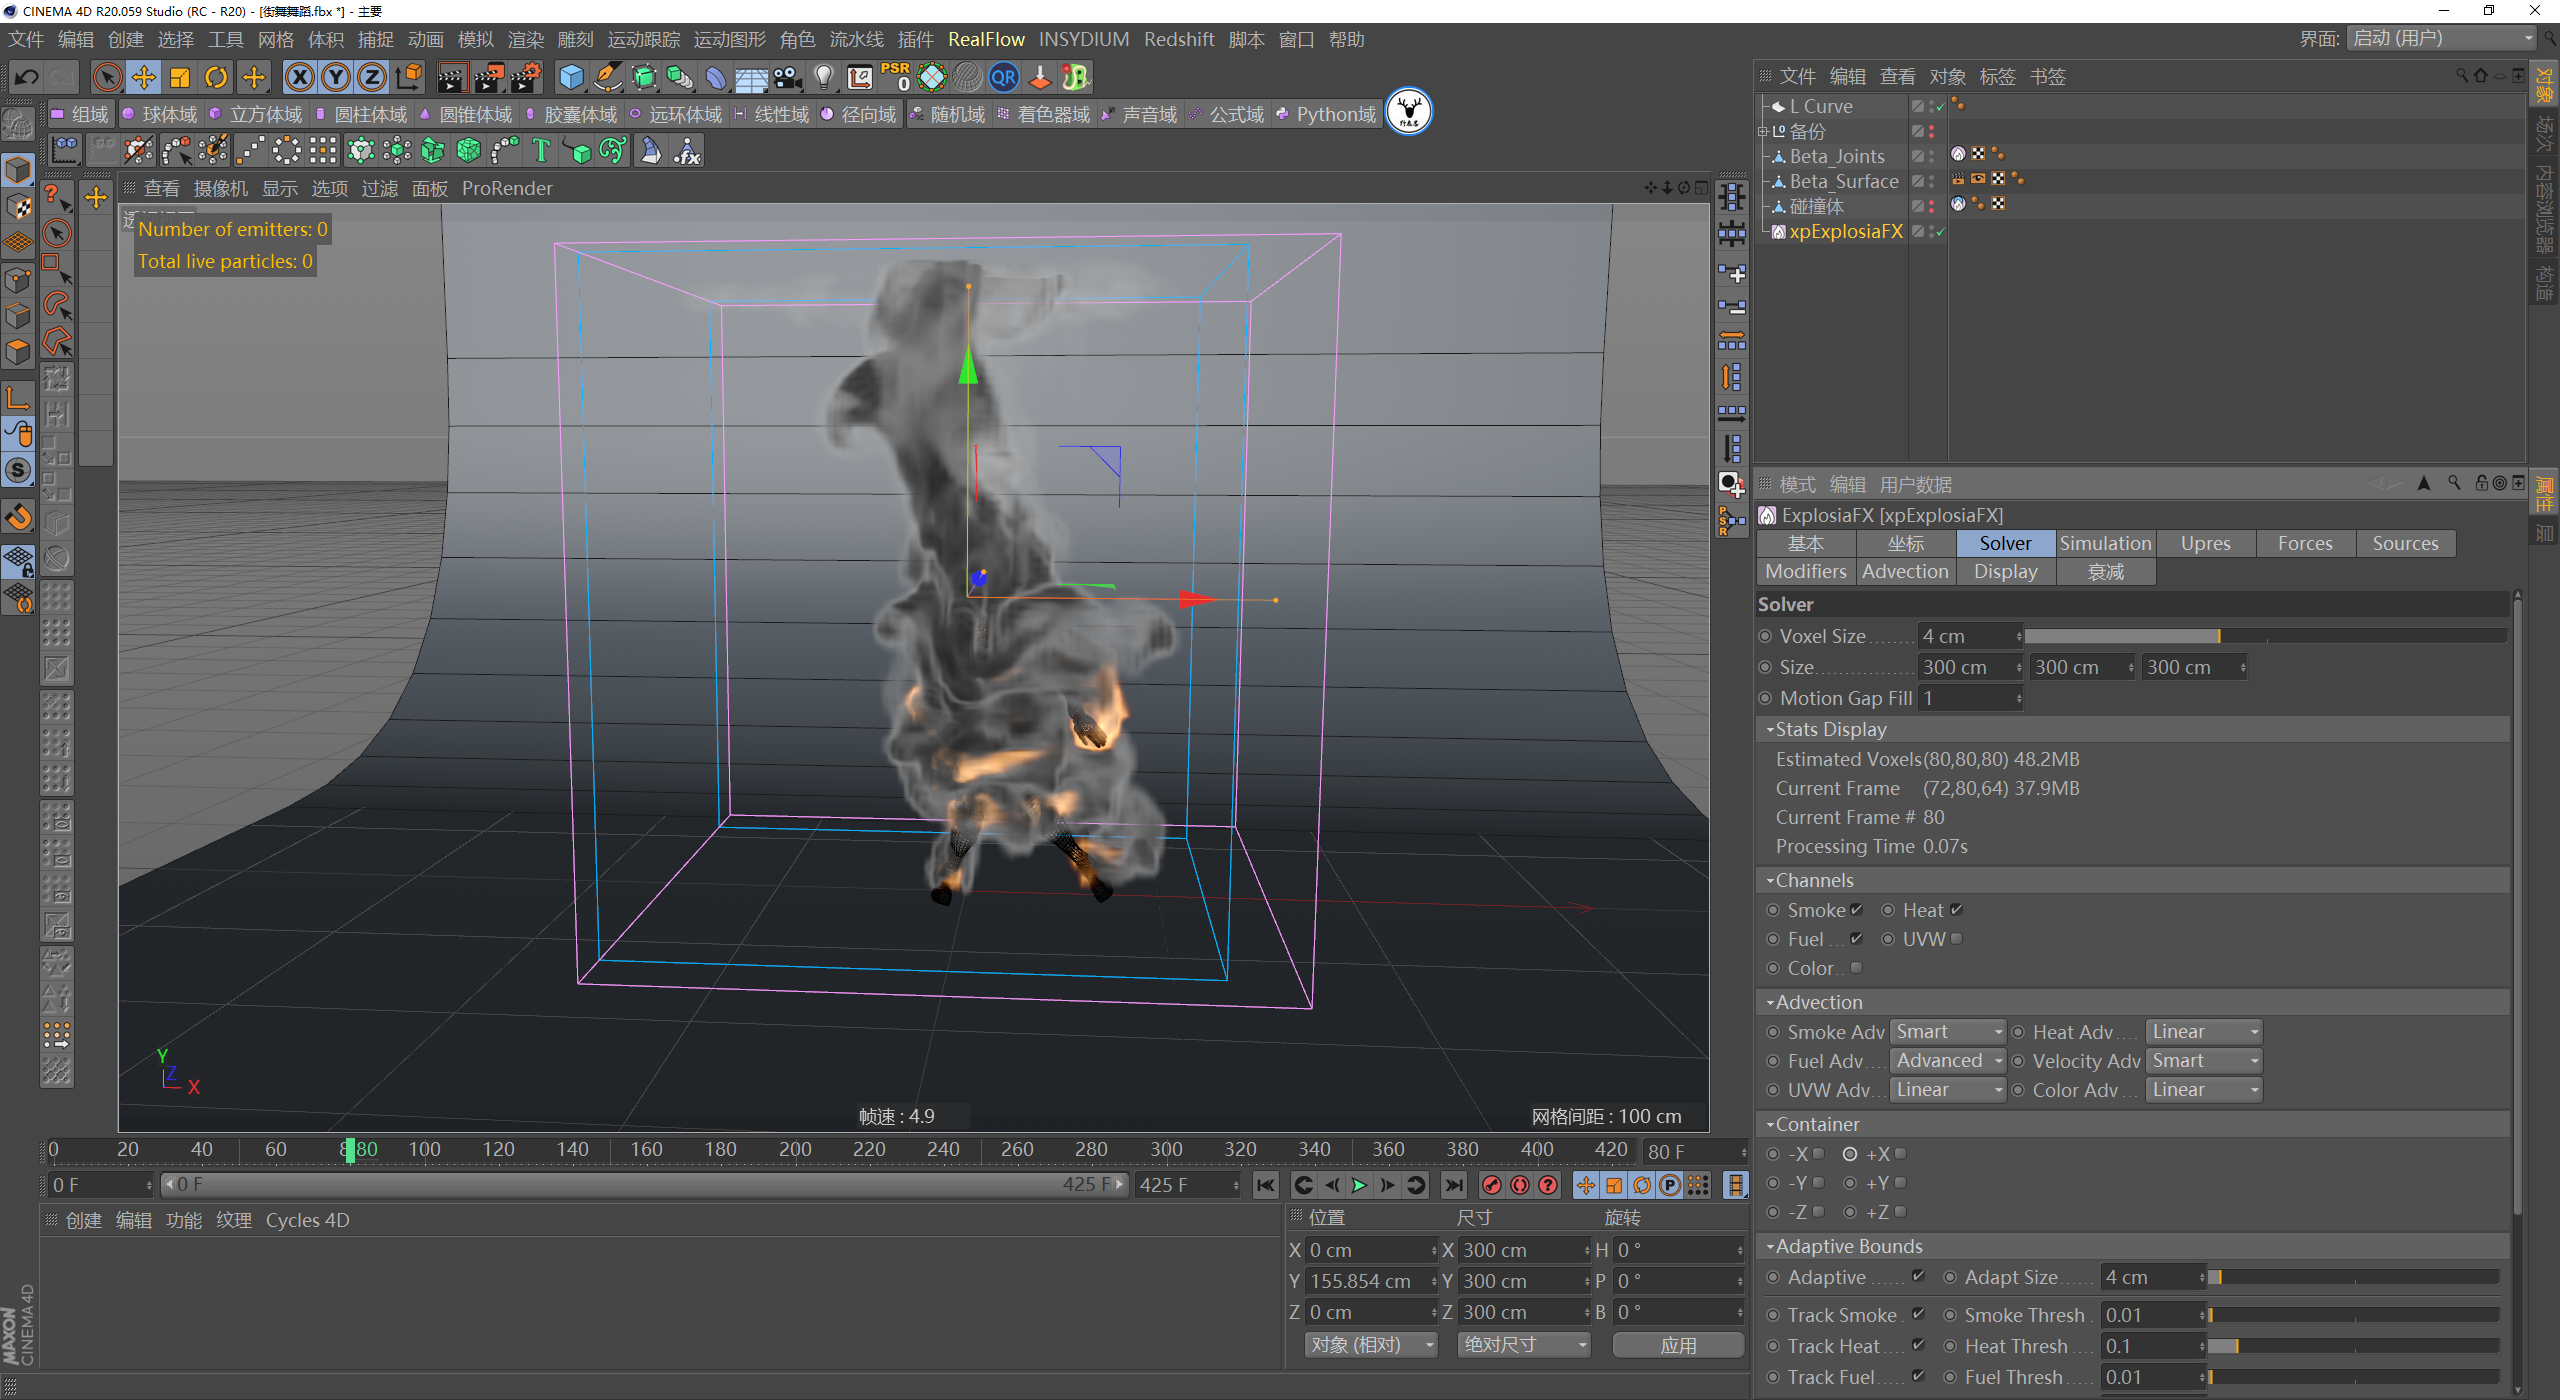
Task: Toggle the Smoke channel checkbox
Action: [1856, 910]
